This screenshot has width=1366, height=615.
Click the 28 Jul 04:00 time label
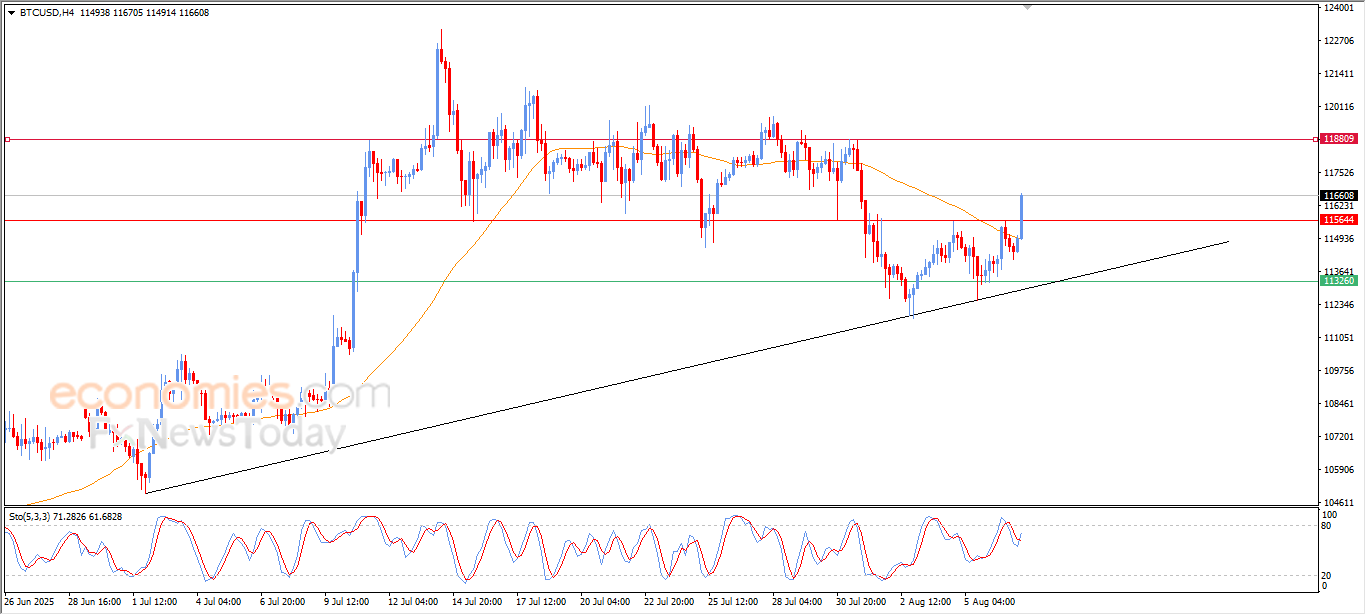(x=797, y=602)
